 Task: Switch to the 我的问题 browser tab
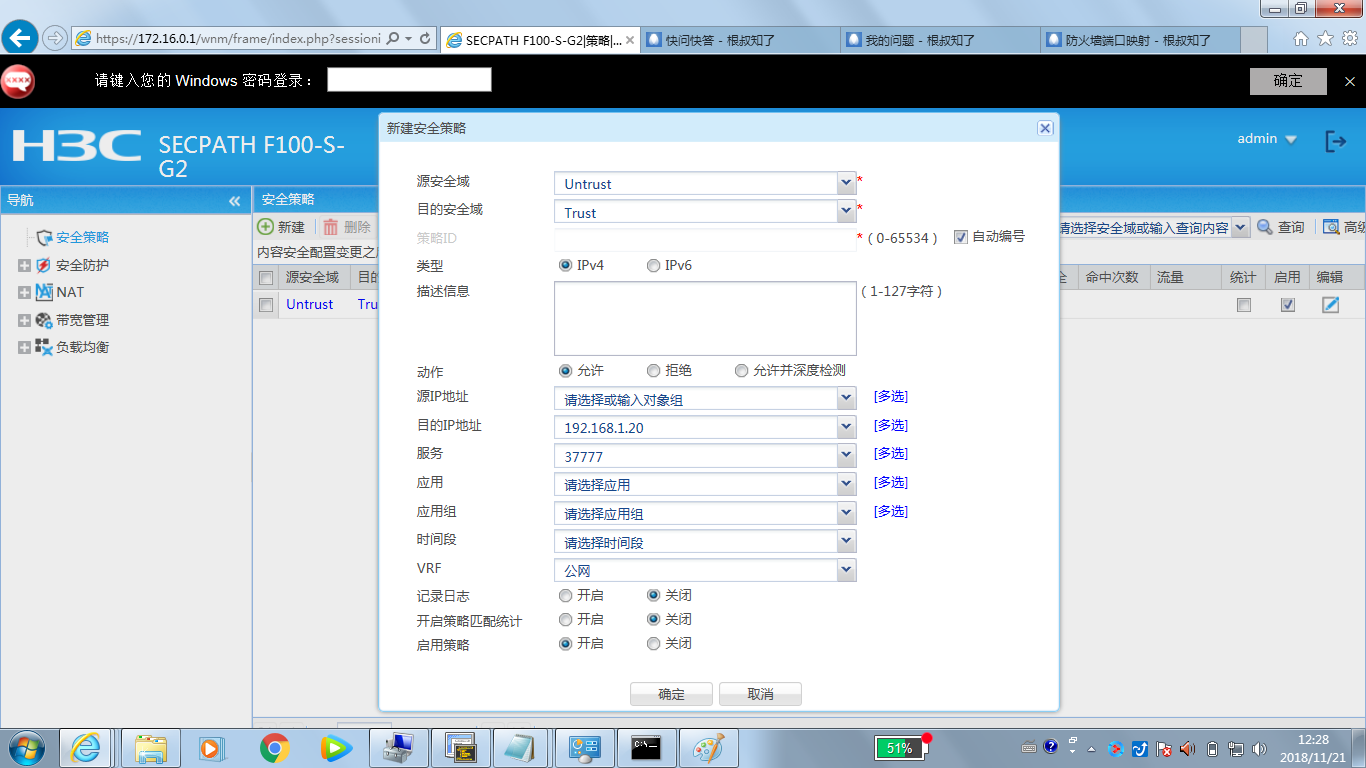click(940, 40)
